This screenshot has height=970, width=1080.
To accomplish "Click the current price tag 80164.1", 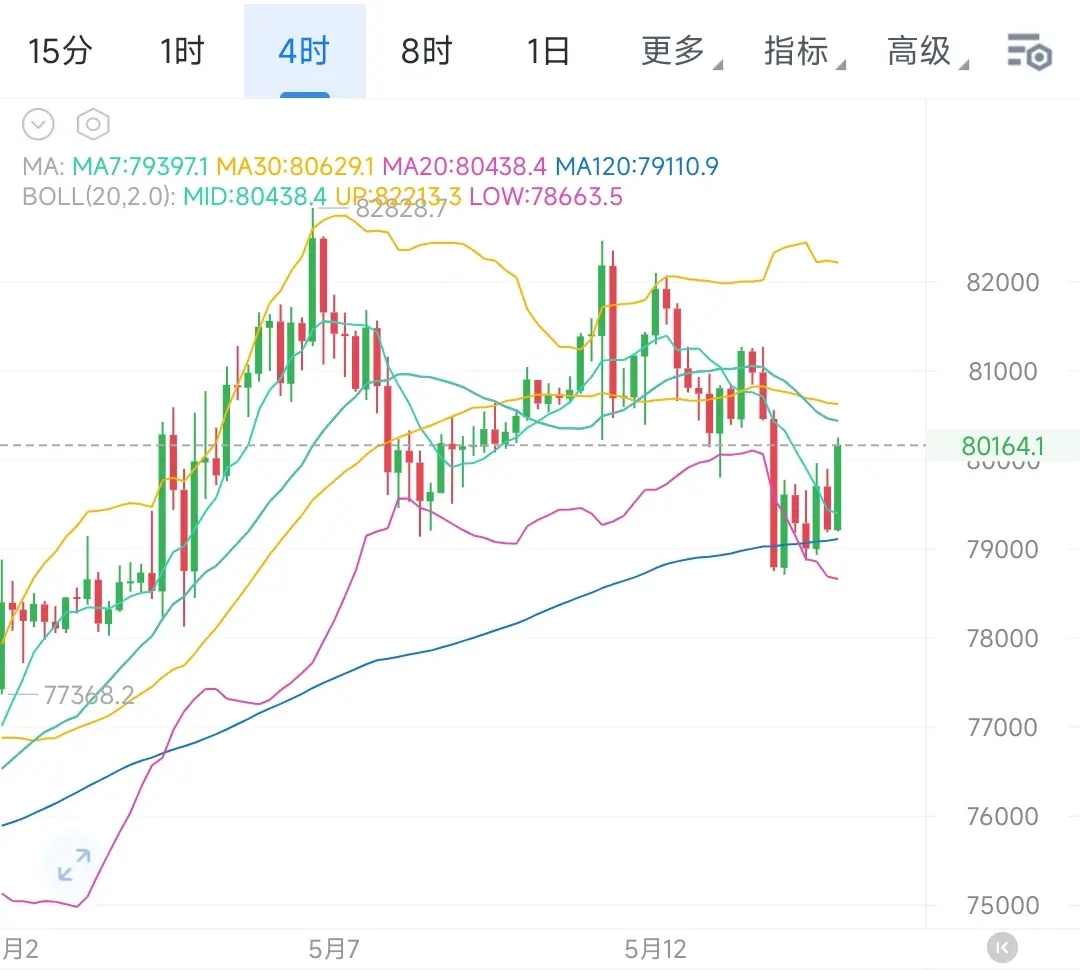I will (1003, 446).
